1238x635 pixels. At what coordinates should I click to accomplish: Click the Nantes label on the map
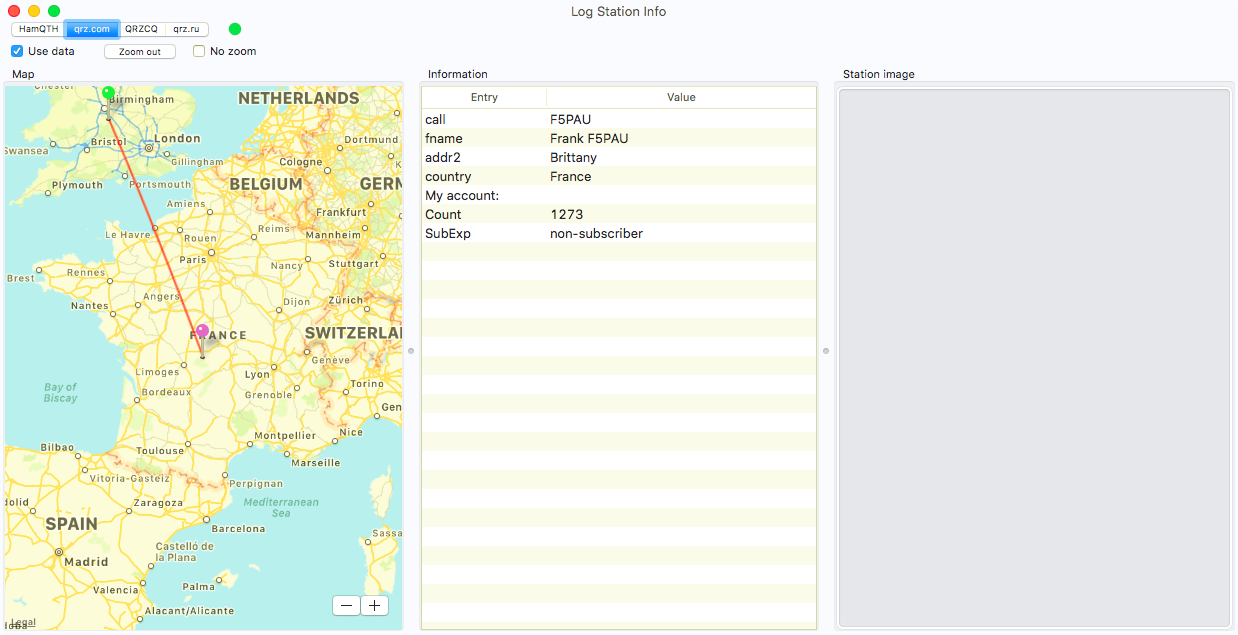click(90, 306)
